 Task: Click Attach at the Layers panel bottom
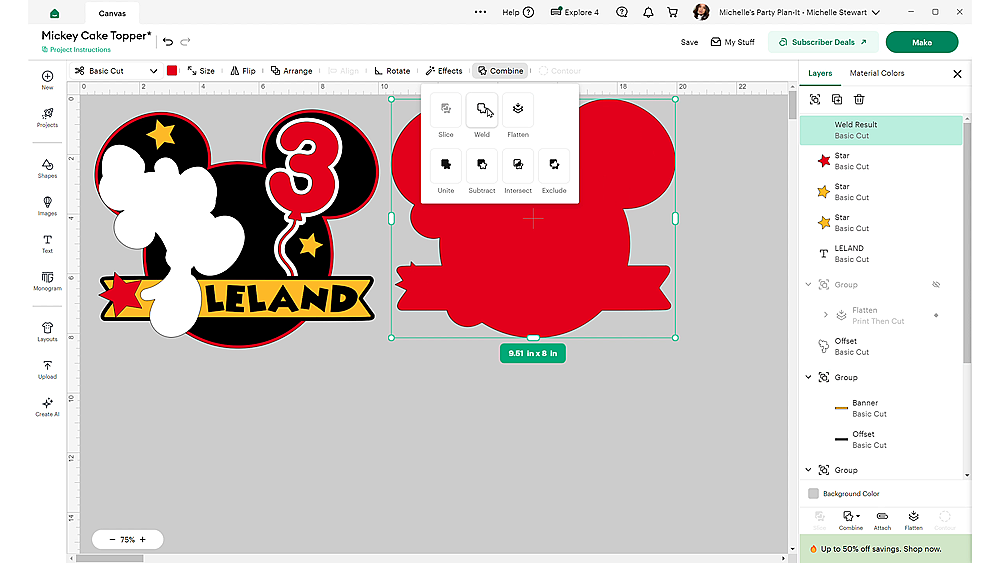pos(882,520)
